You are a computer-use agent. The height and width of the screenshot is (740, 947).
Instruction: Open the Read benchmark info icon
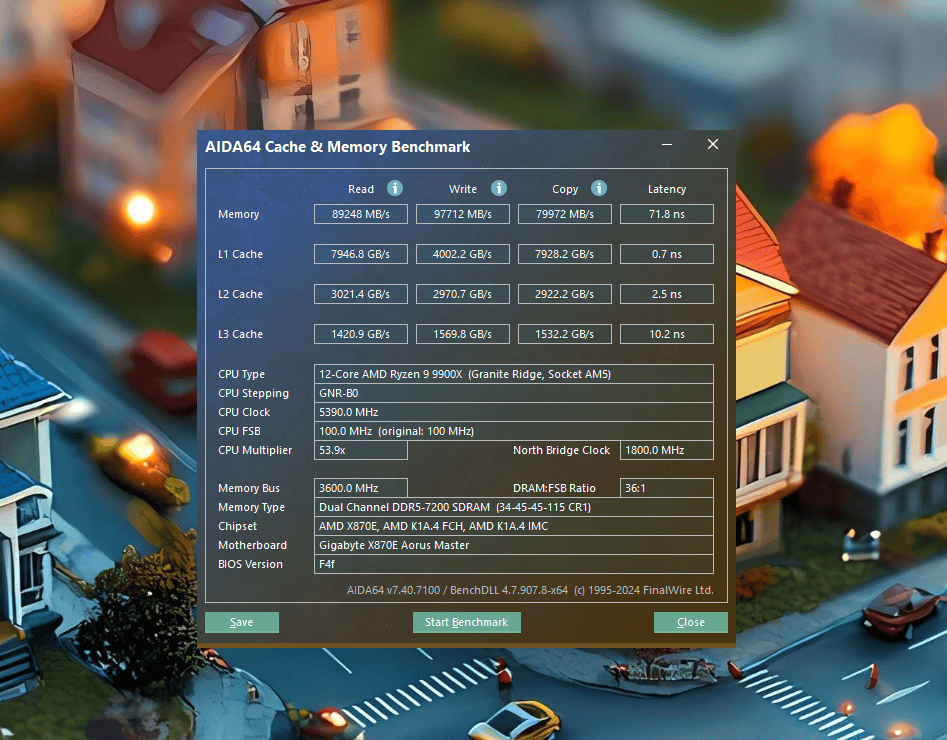coord(395,188)
